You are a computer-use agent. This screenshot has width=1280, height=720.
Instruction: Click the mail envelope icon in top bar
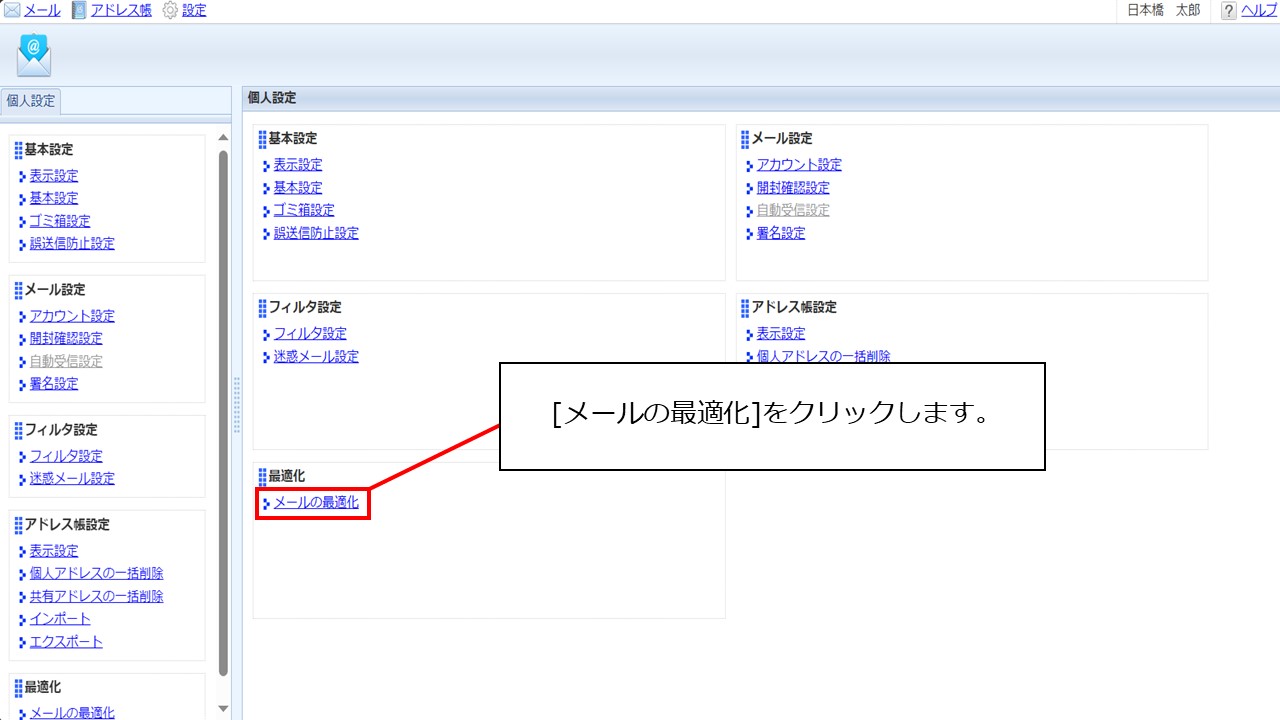click(12, 10)
